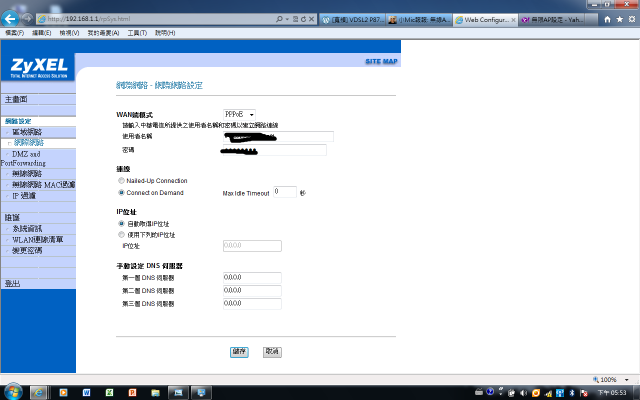
Task: Open the 我的最愛(A) menu
Action: [x=103, y=33]
